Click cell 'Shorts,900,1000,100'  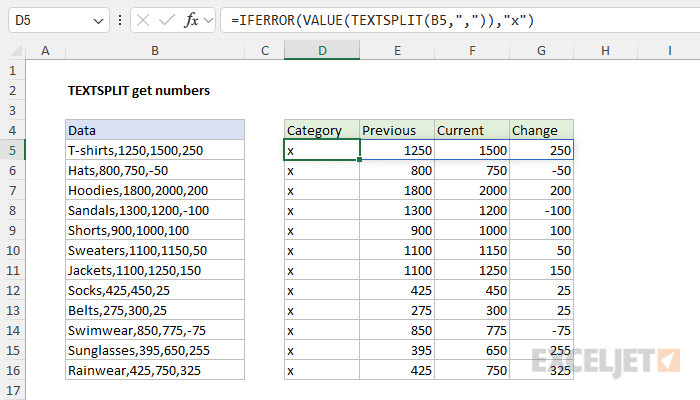[x=155, y=230]
